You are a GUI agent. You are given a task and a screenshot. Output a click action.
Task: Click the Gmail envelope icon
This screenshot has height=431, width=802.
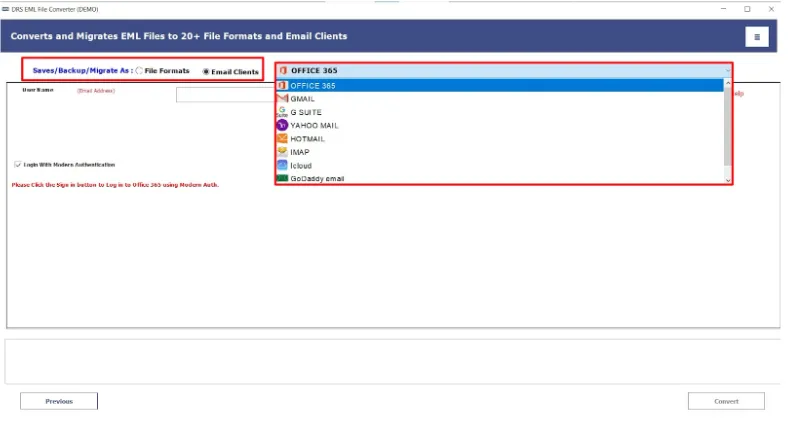(x=282, y=98)
